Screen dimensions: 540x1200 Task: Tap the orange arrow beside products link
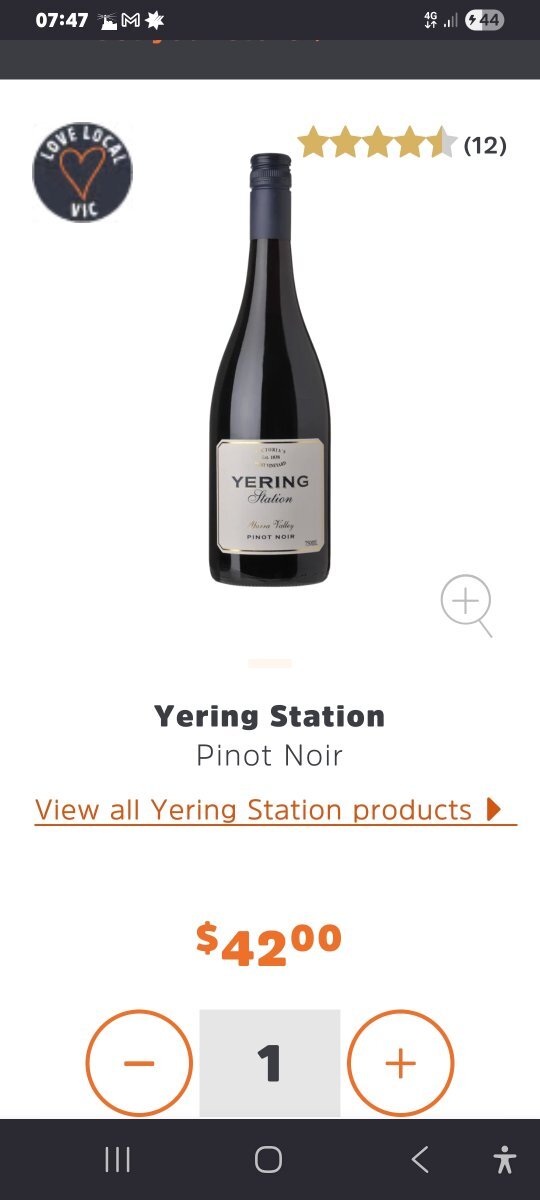[x=494, y=809]
